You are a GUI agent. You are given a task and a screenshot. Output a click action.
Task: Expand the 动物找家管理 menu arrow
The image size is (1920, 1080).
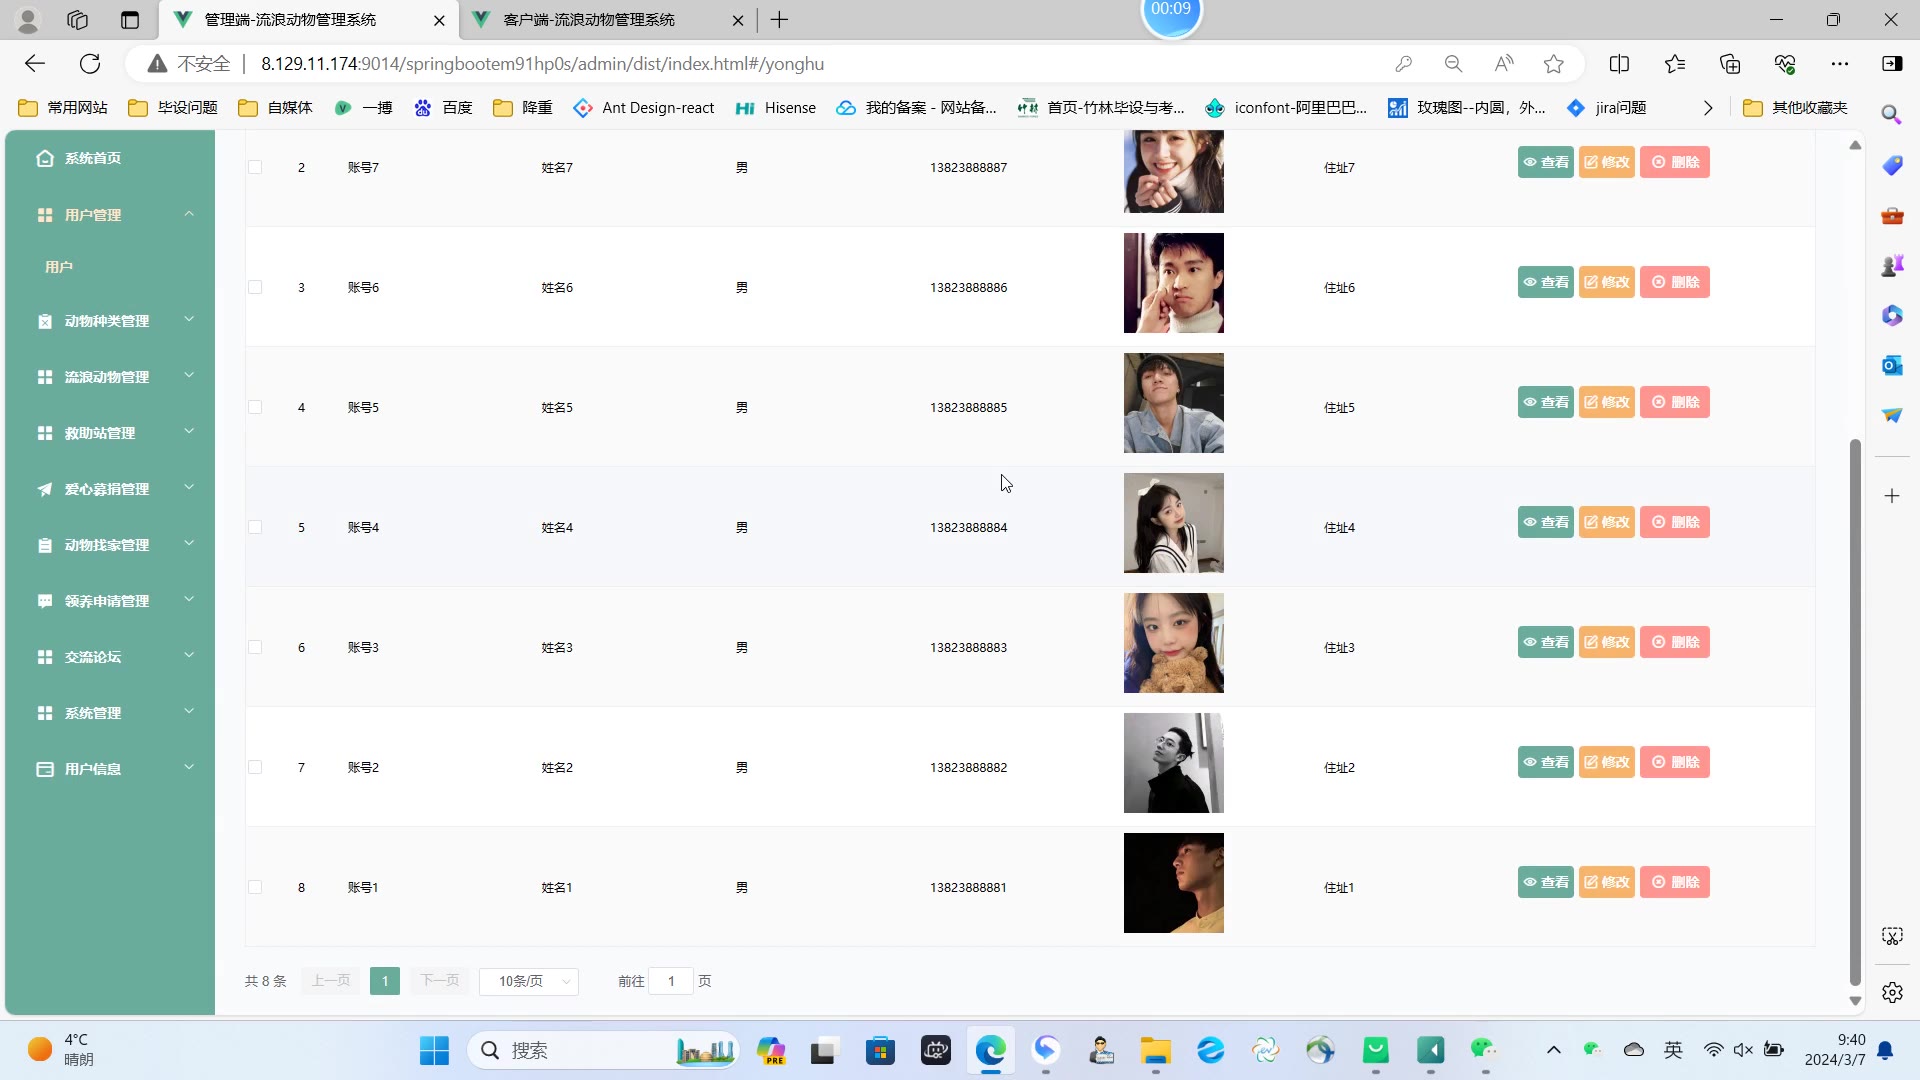(x=189, y=544)
